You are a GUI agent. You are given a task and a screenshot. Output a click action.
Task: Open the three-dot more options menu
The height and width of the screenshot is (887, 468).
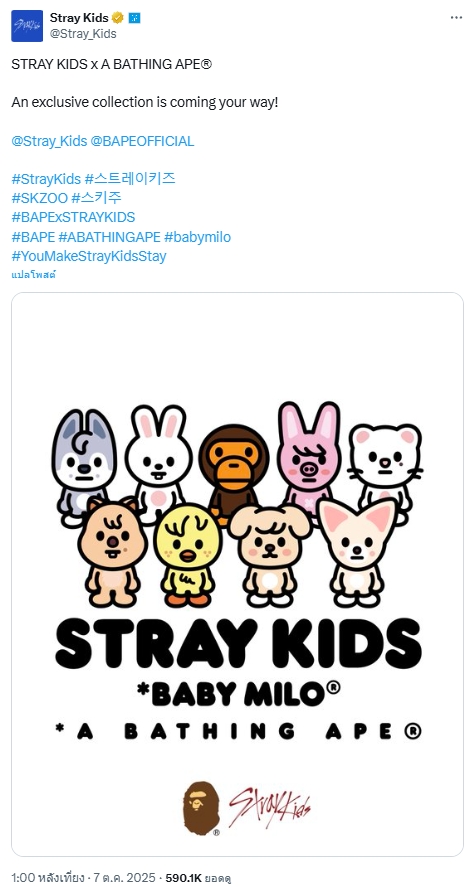click(x=456, y=18)
